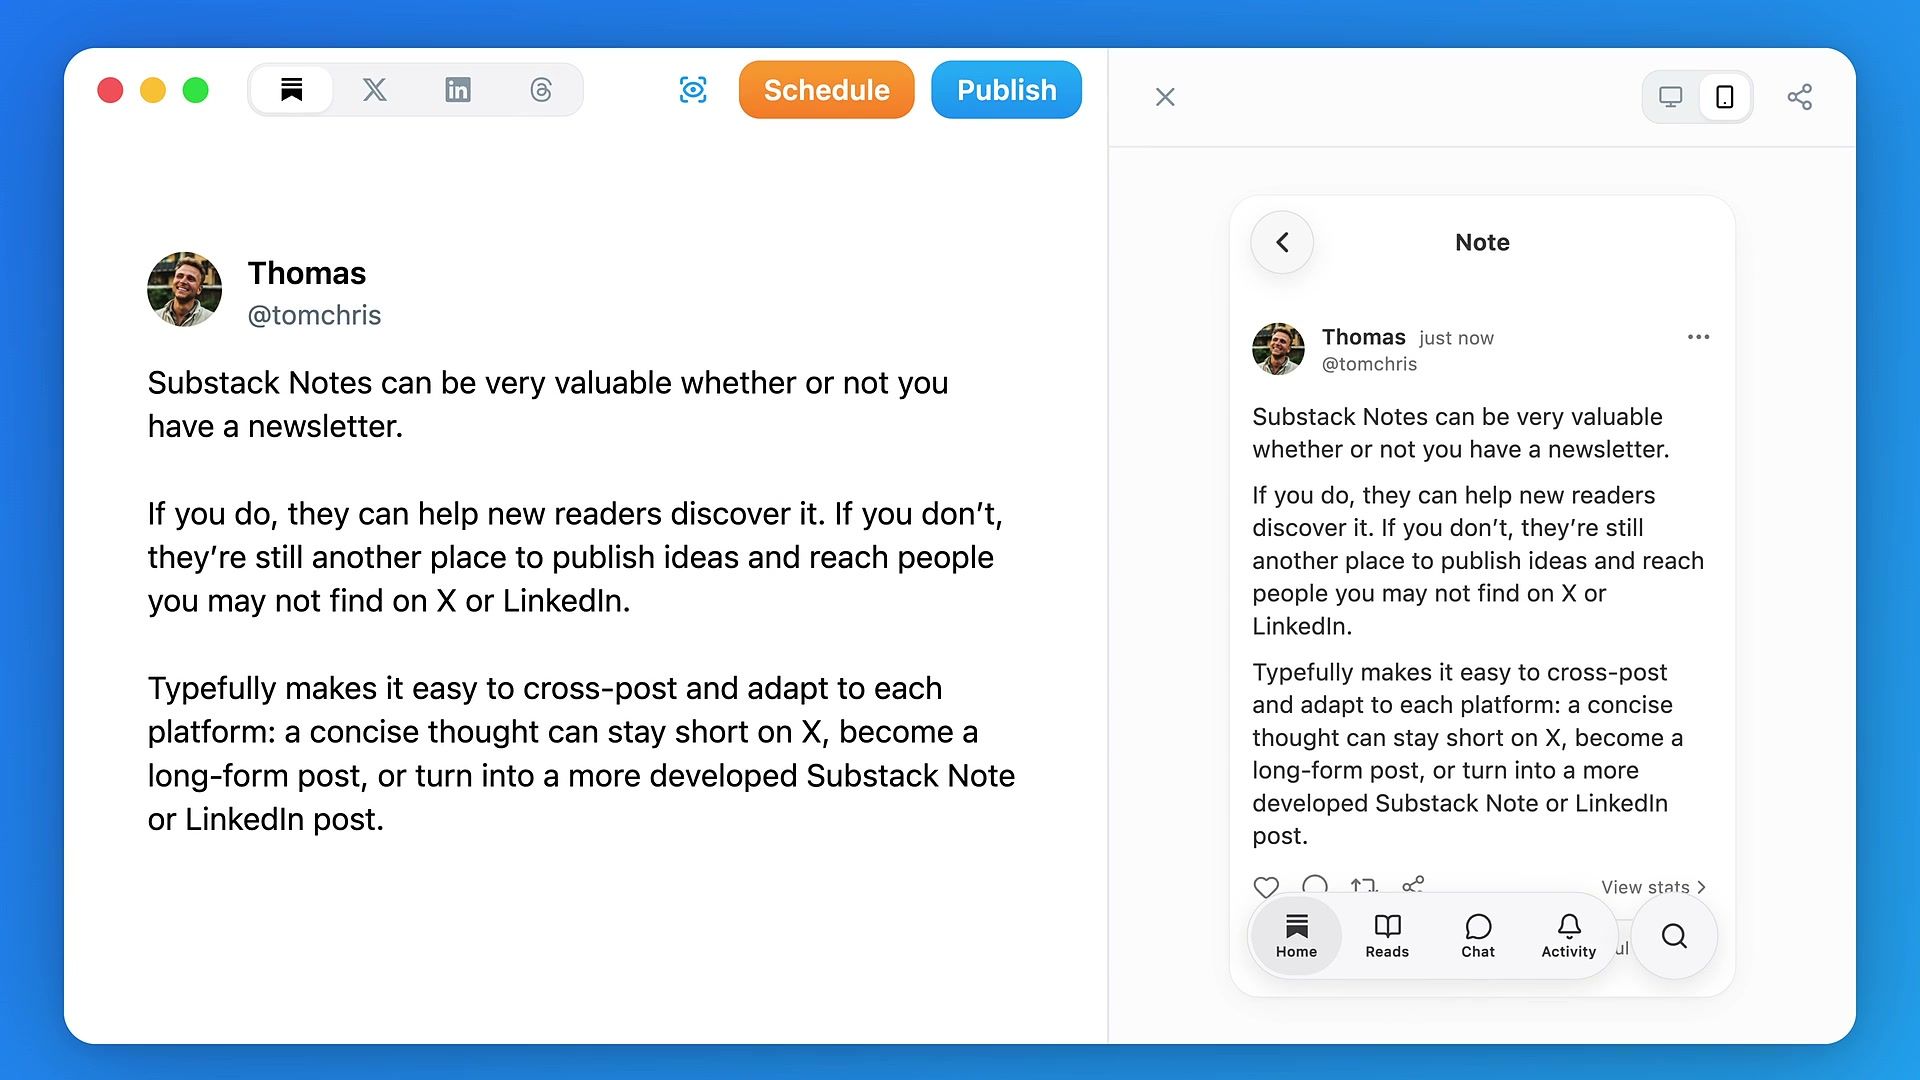Viewport: 1920px width, 1080px height.
Task: Click the share icon under the note
Action: coord(1413,884)
